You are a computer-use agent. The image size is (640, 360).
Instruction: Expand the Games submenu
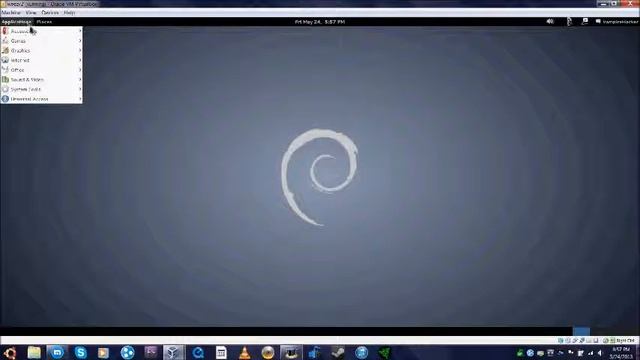[41, 41]
